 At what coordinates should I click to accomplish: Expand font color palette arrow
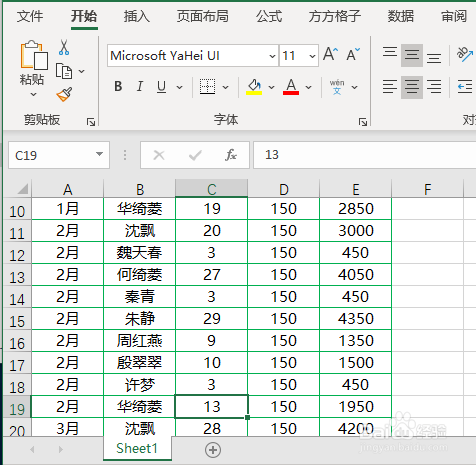308,87
